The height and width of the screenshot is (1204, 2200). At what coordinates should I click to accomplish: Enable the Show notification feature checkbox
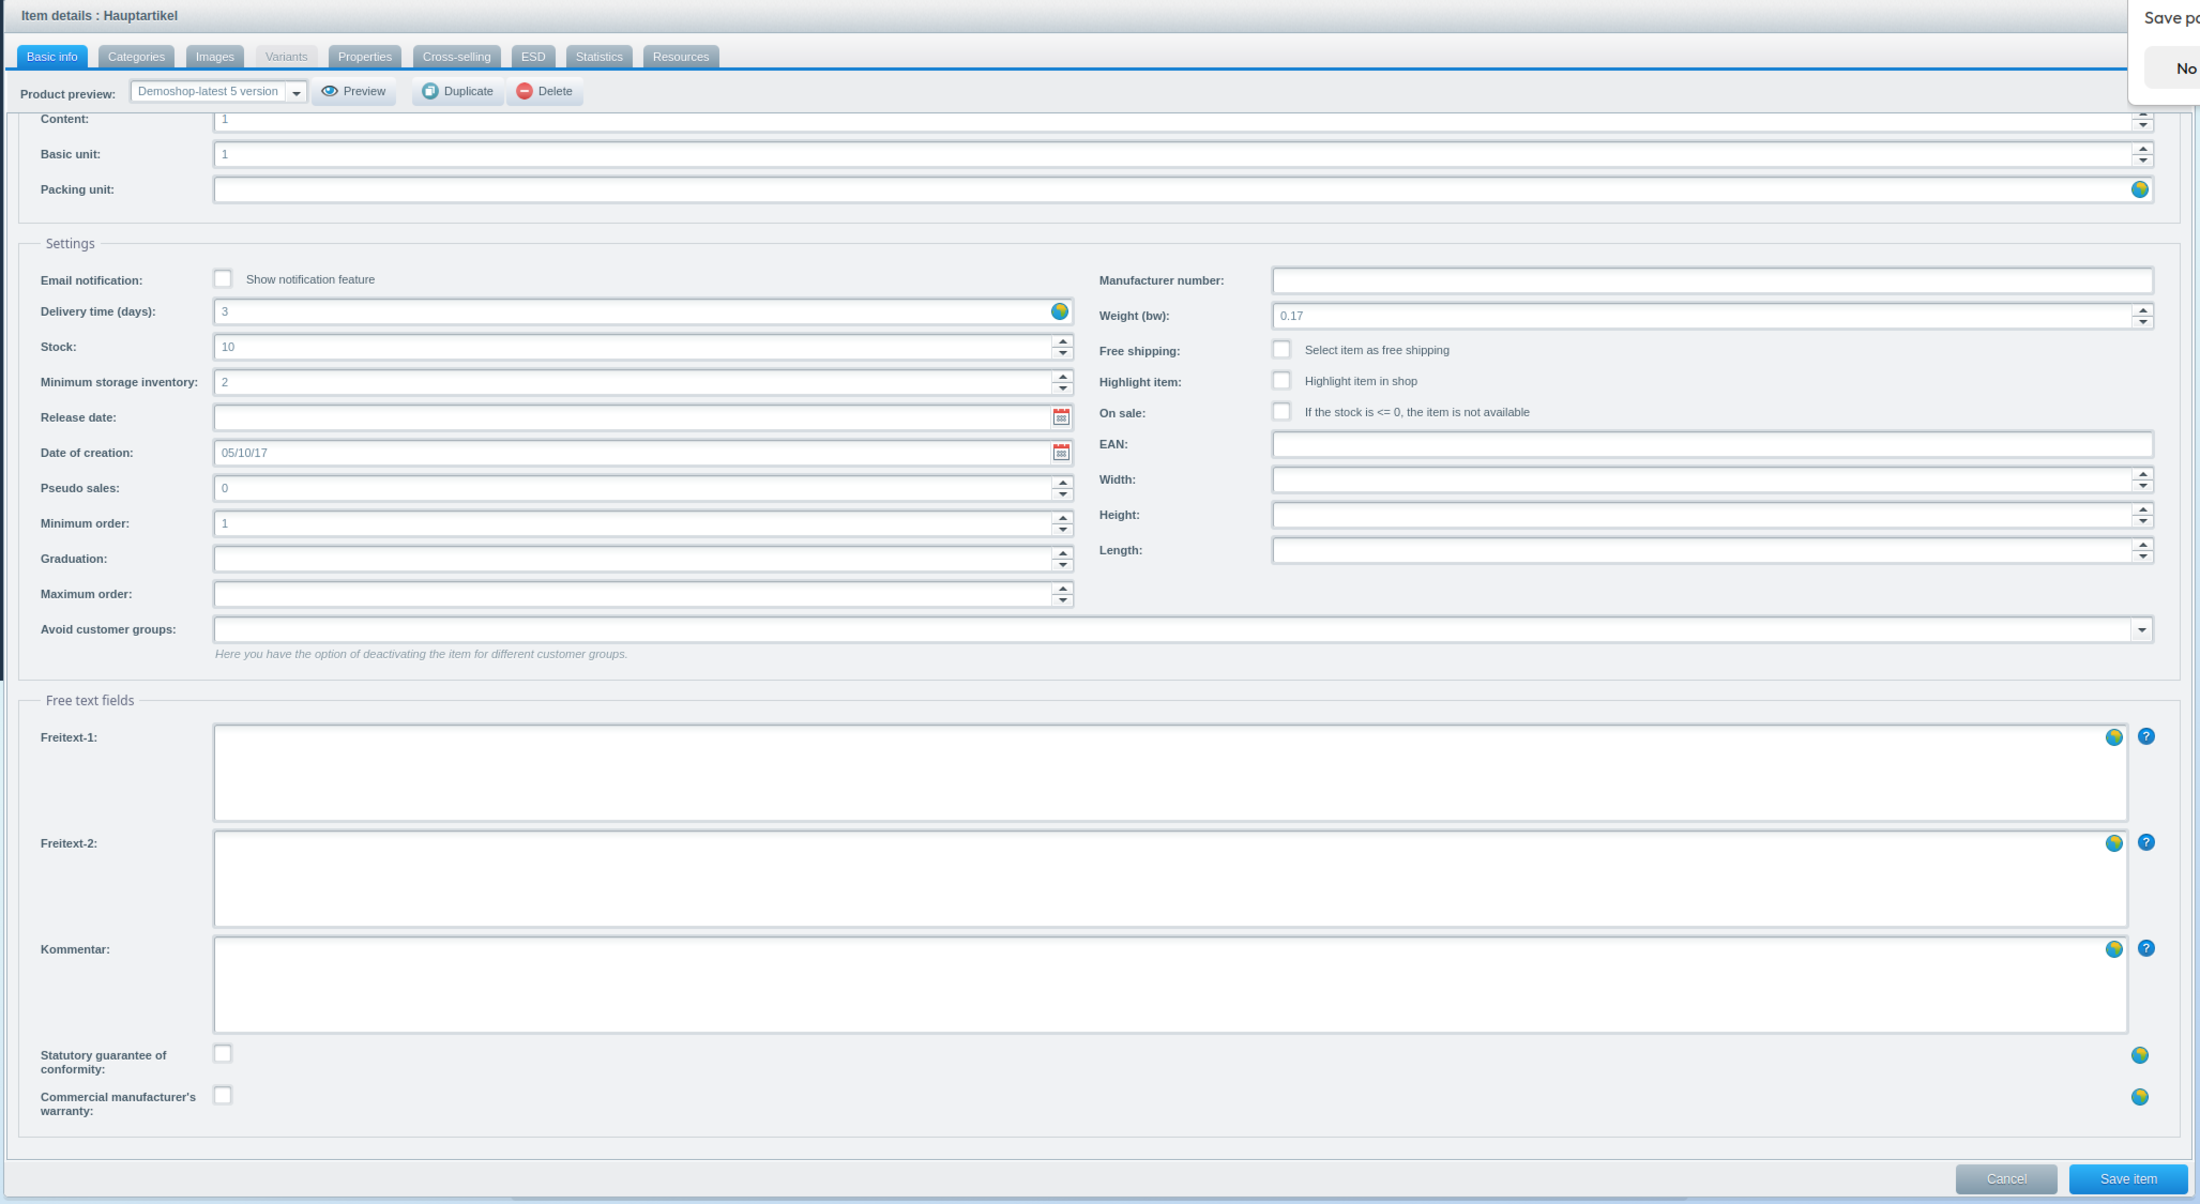(223, 279)
